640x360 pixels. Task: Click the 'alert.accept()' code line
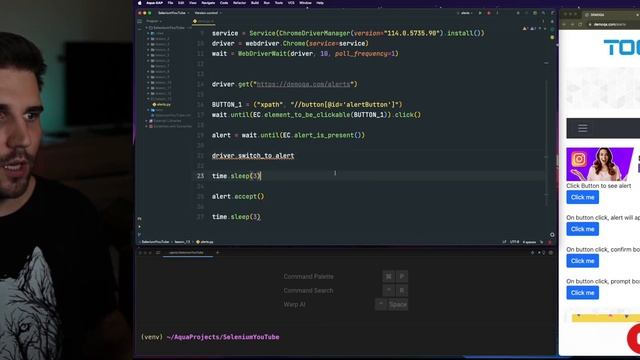238,196
